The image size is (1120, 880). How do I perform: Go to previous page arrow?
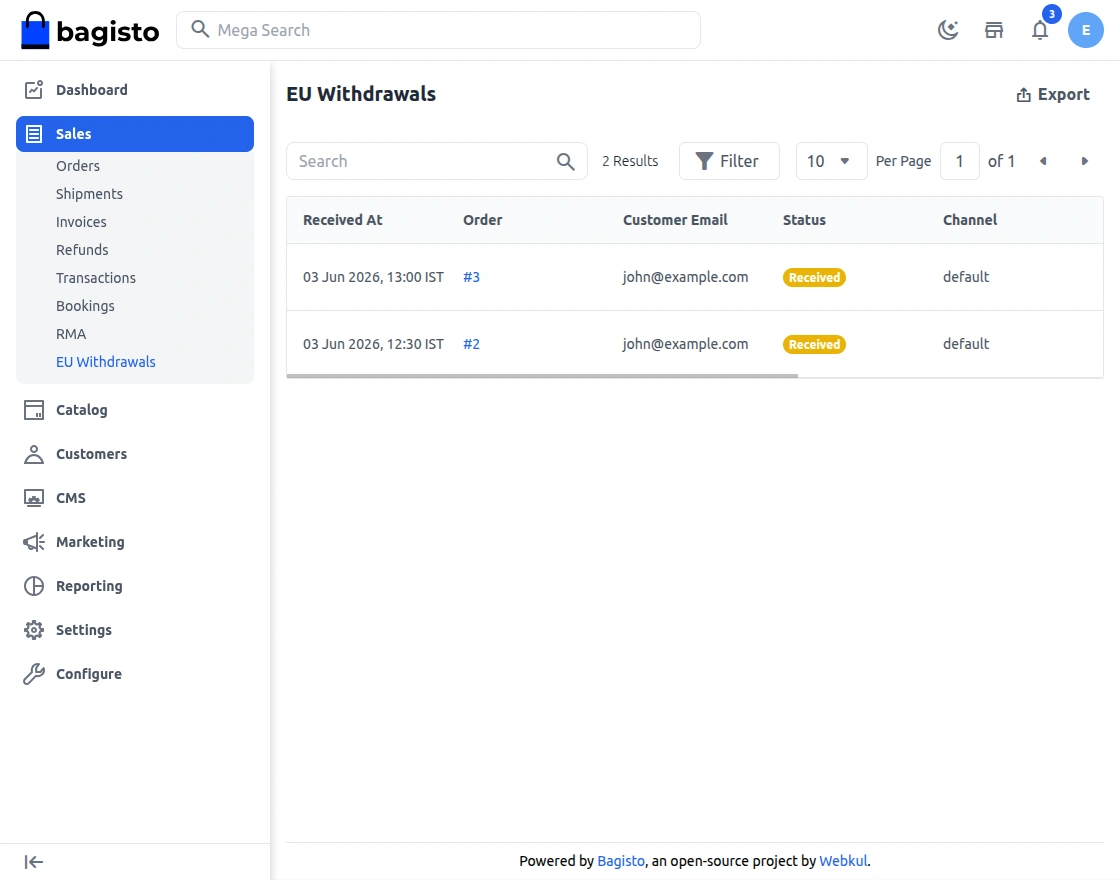pos(1043,161)
